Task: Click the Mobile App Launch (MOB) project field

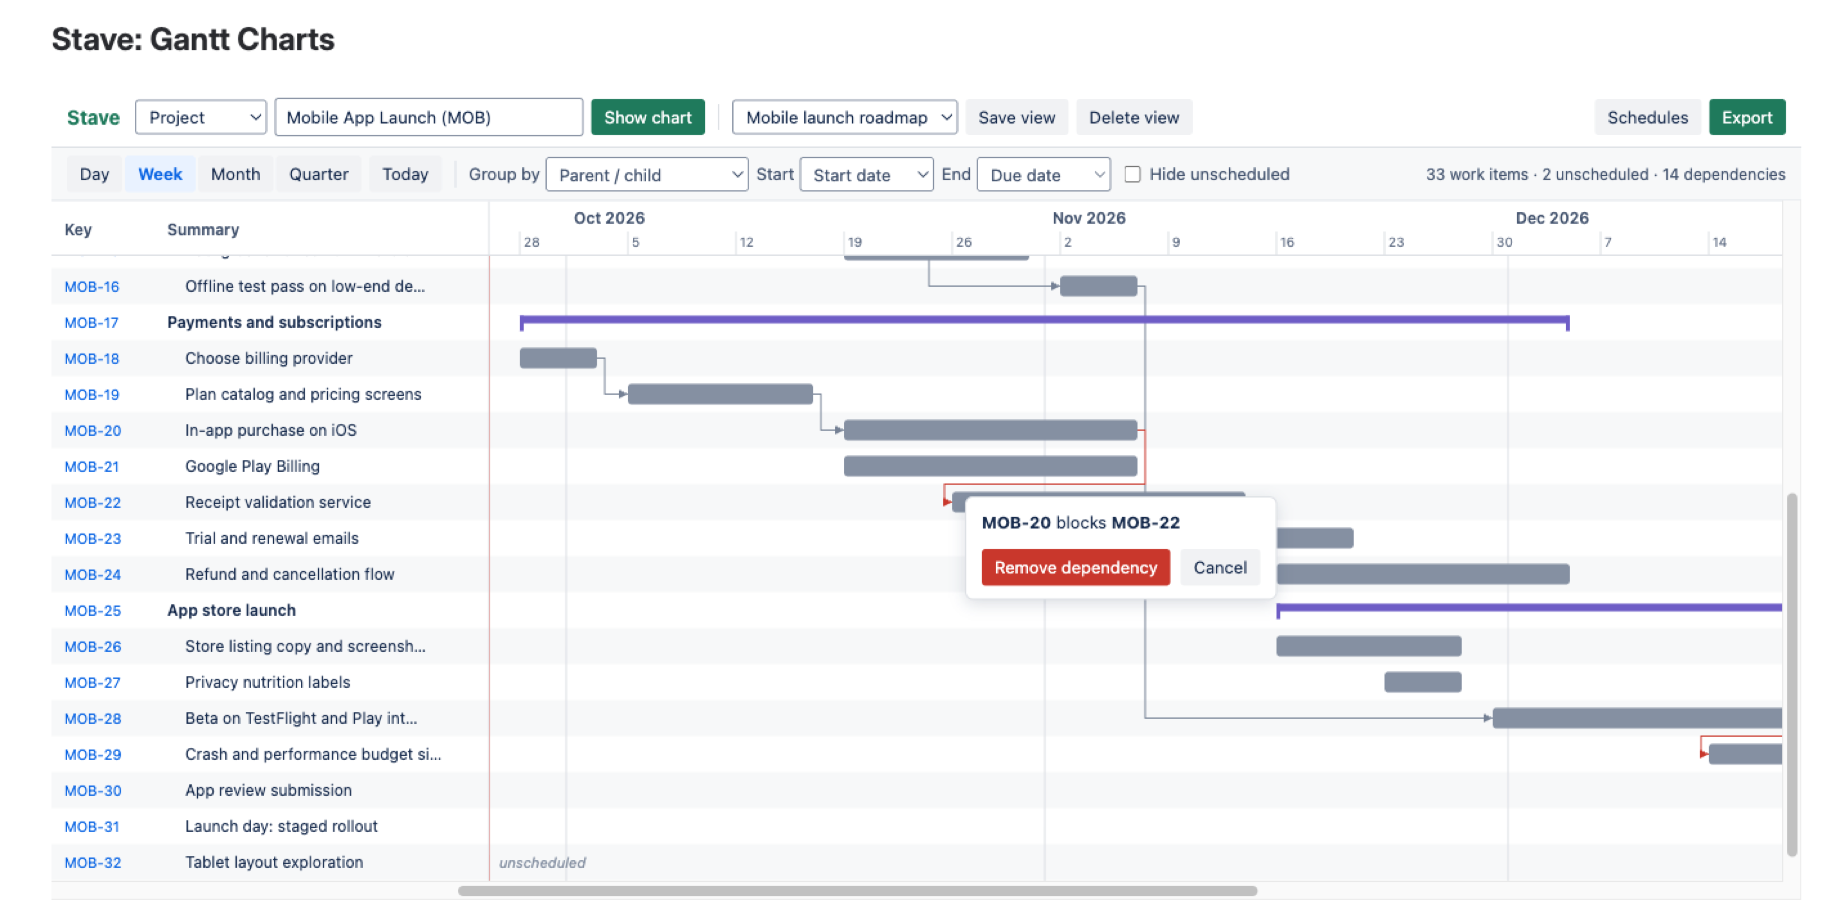Action: pos(429,117)
